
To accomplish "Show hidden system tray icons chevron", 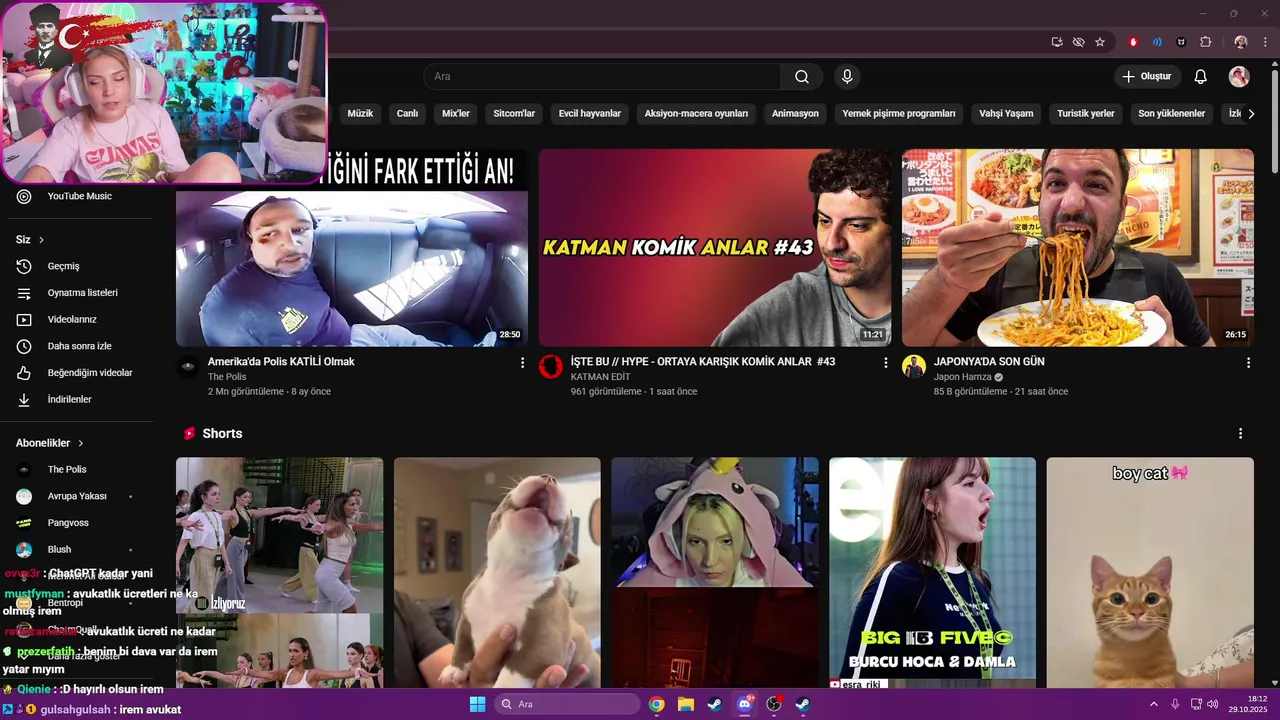I will 1153,704.
